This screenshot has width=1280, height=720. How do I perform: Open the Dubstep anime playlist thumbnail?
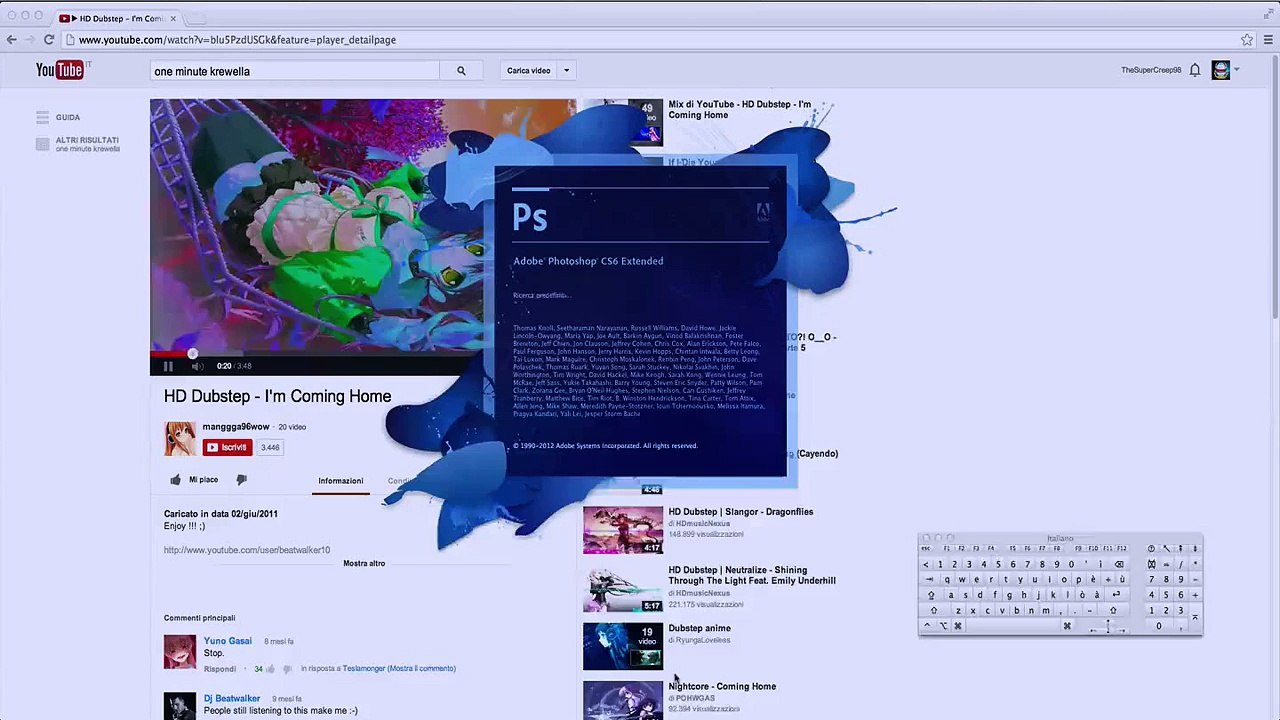623,646
